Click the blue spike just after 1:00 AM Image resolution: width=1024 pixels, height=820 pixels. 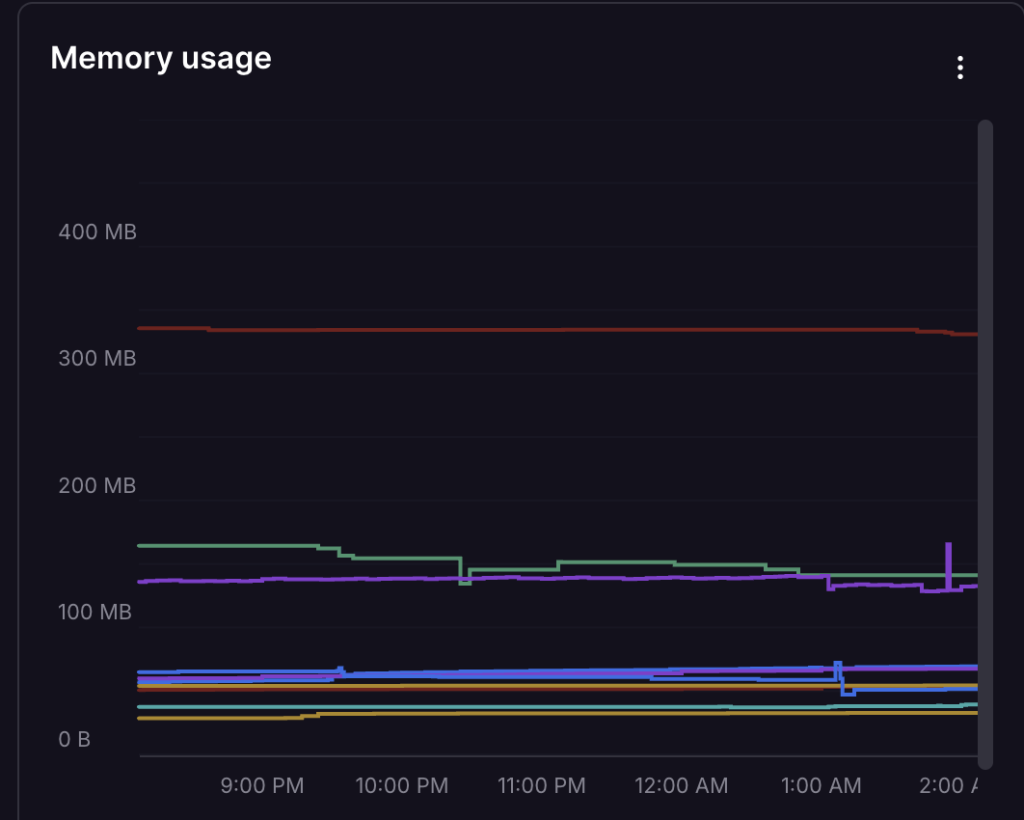coord(838,667)
